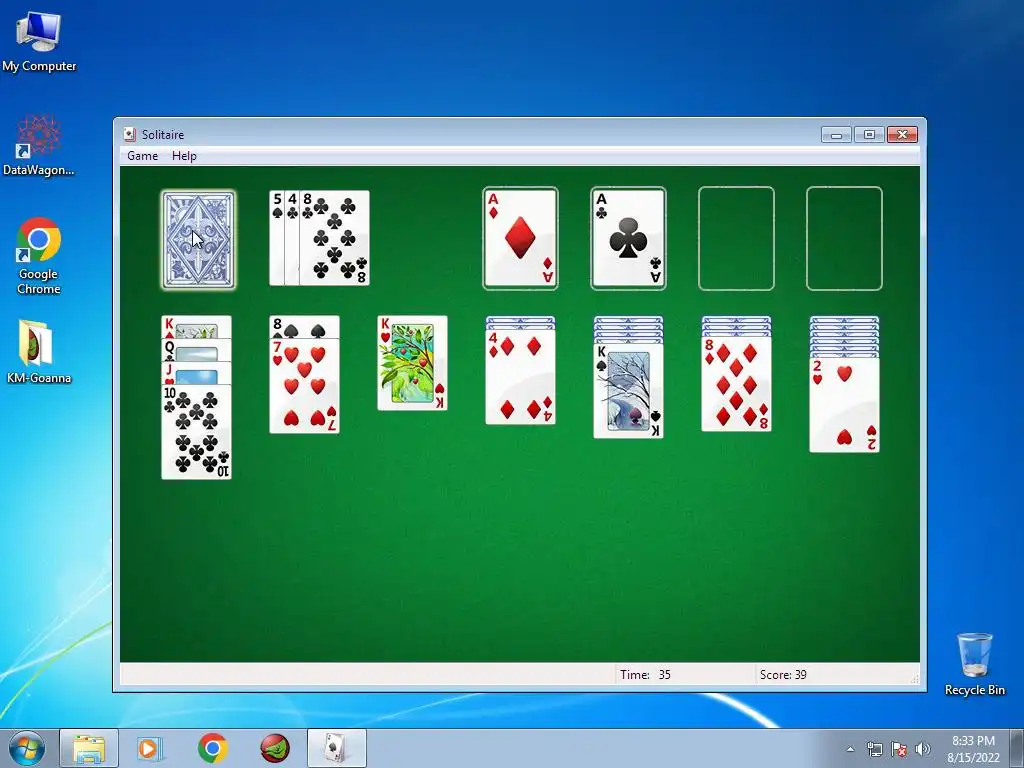
Task: Select the 8 of diamonds card
Action: (737, 384)
